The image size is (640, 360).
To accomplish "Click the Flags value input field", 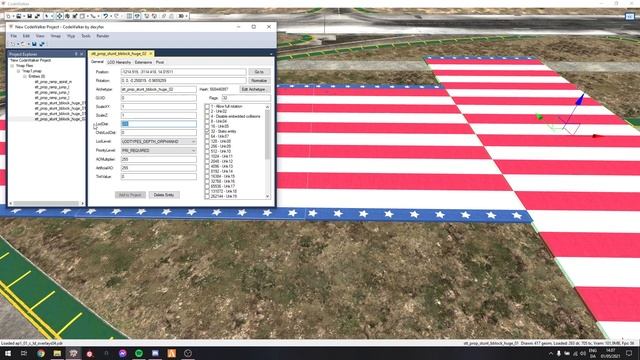I will click(246, 98).
